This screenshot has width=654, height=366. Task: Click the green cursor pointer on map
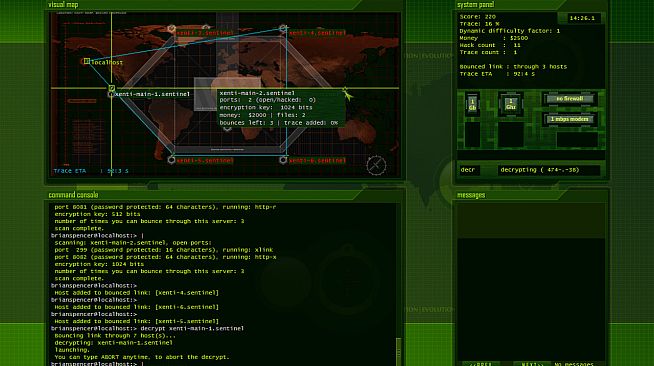(x=347, y=93)
